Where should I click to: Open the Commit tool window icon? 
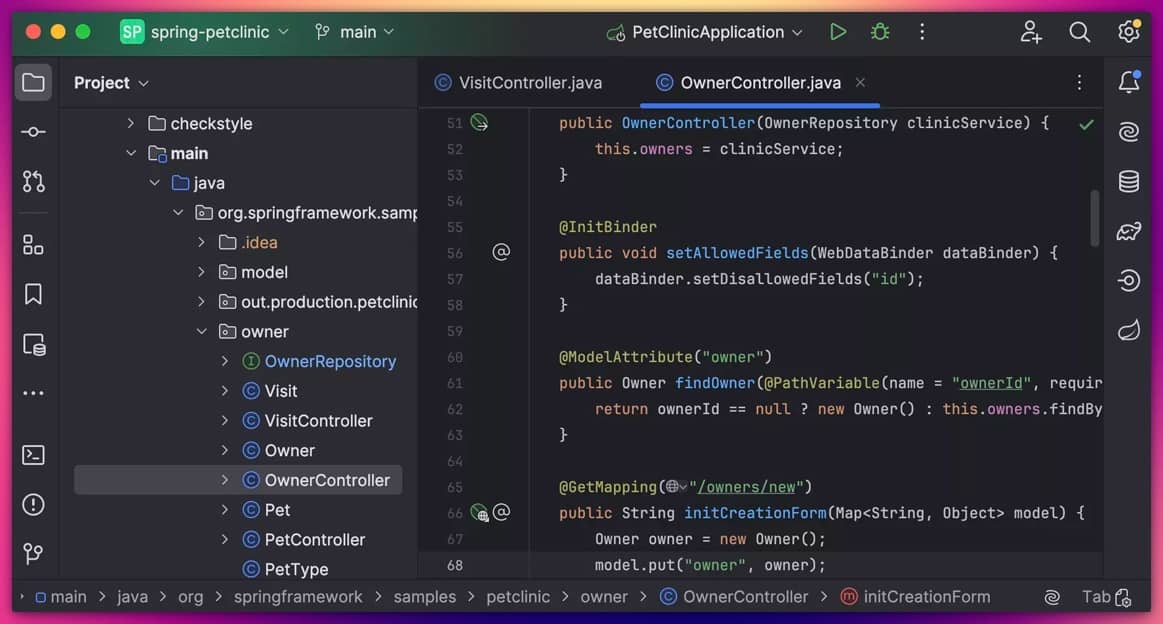coord(33,132)
